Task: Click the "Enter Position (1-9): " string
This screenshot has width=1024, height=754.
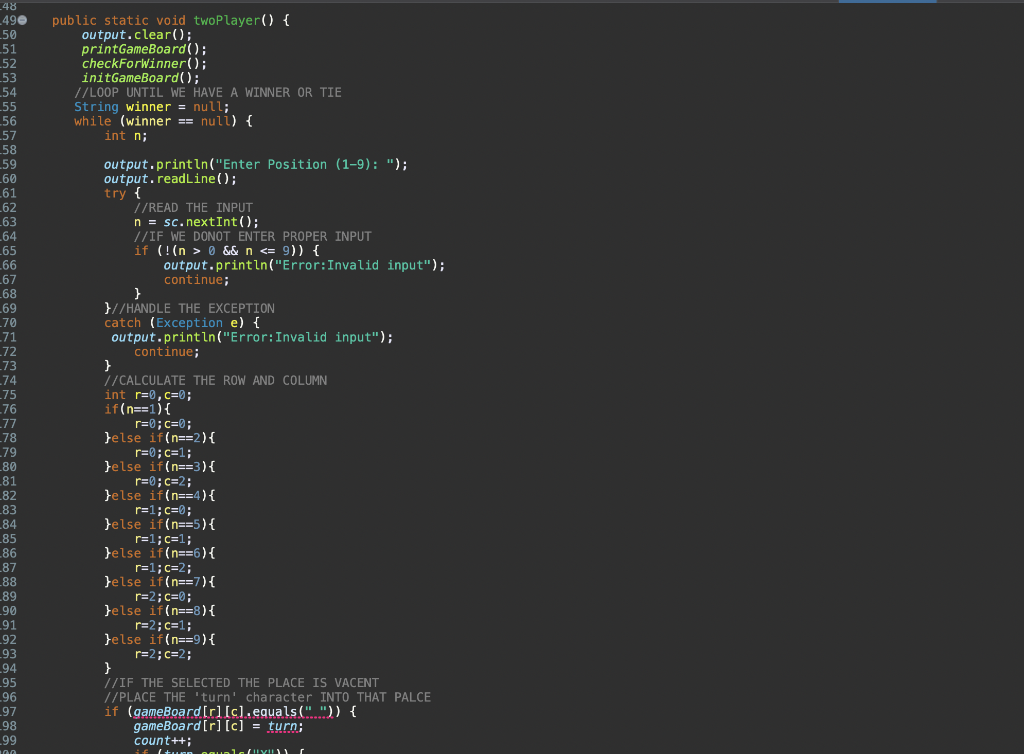Action: click(305, 164)
